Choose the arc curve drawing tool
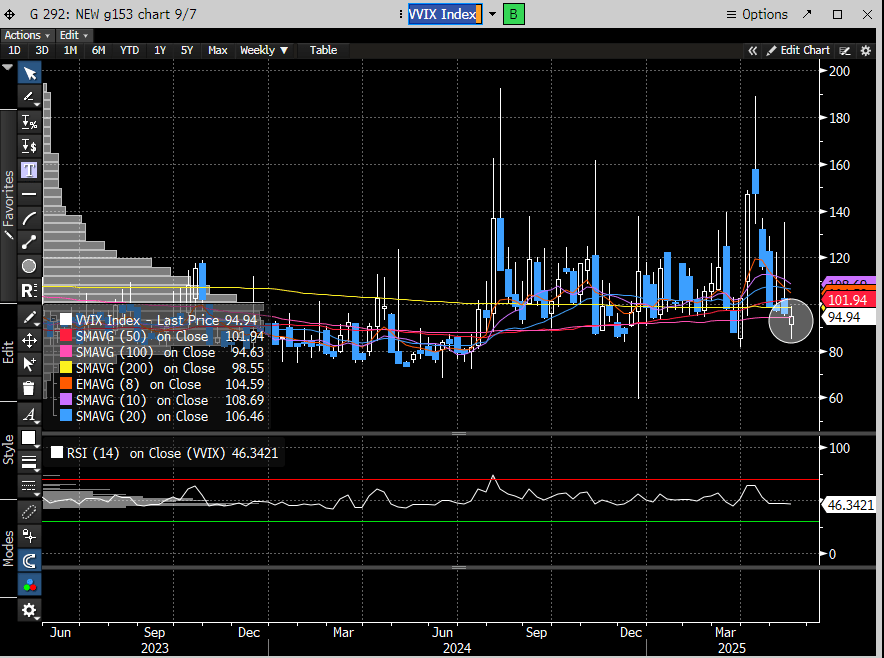This screenshot has width=884, height=658. (x=29, y=217)
